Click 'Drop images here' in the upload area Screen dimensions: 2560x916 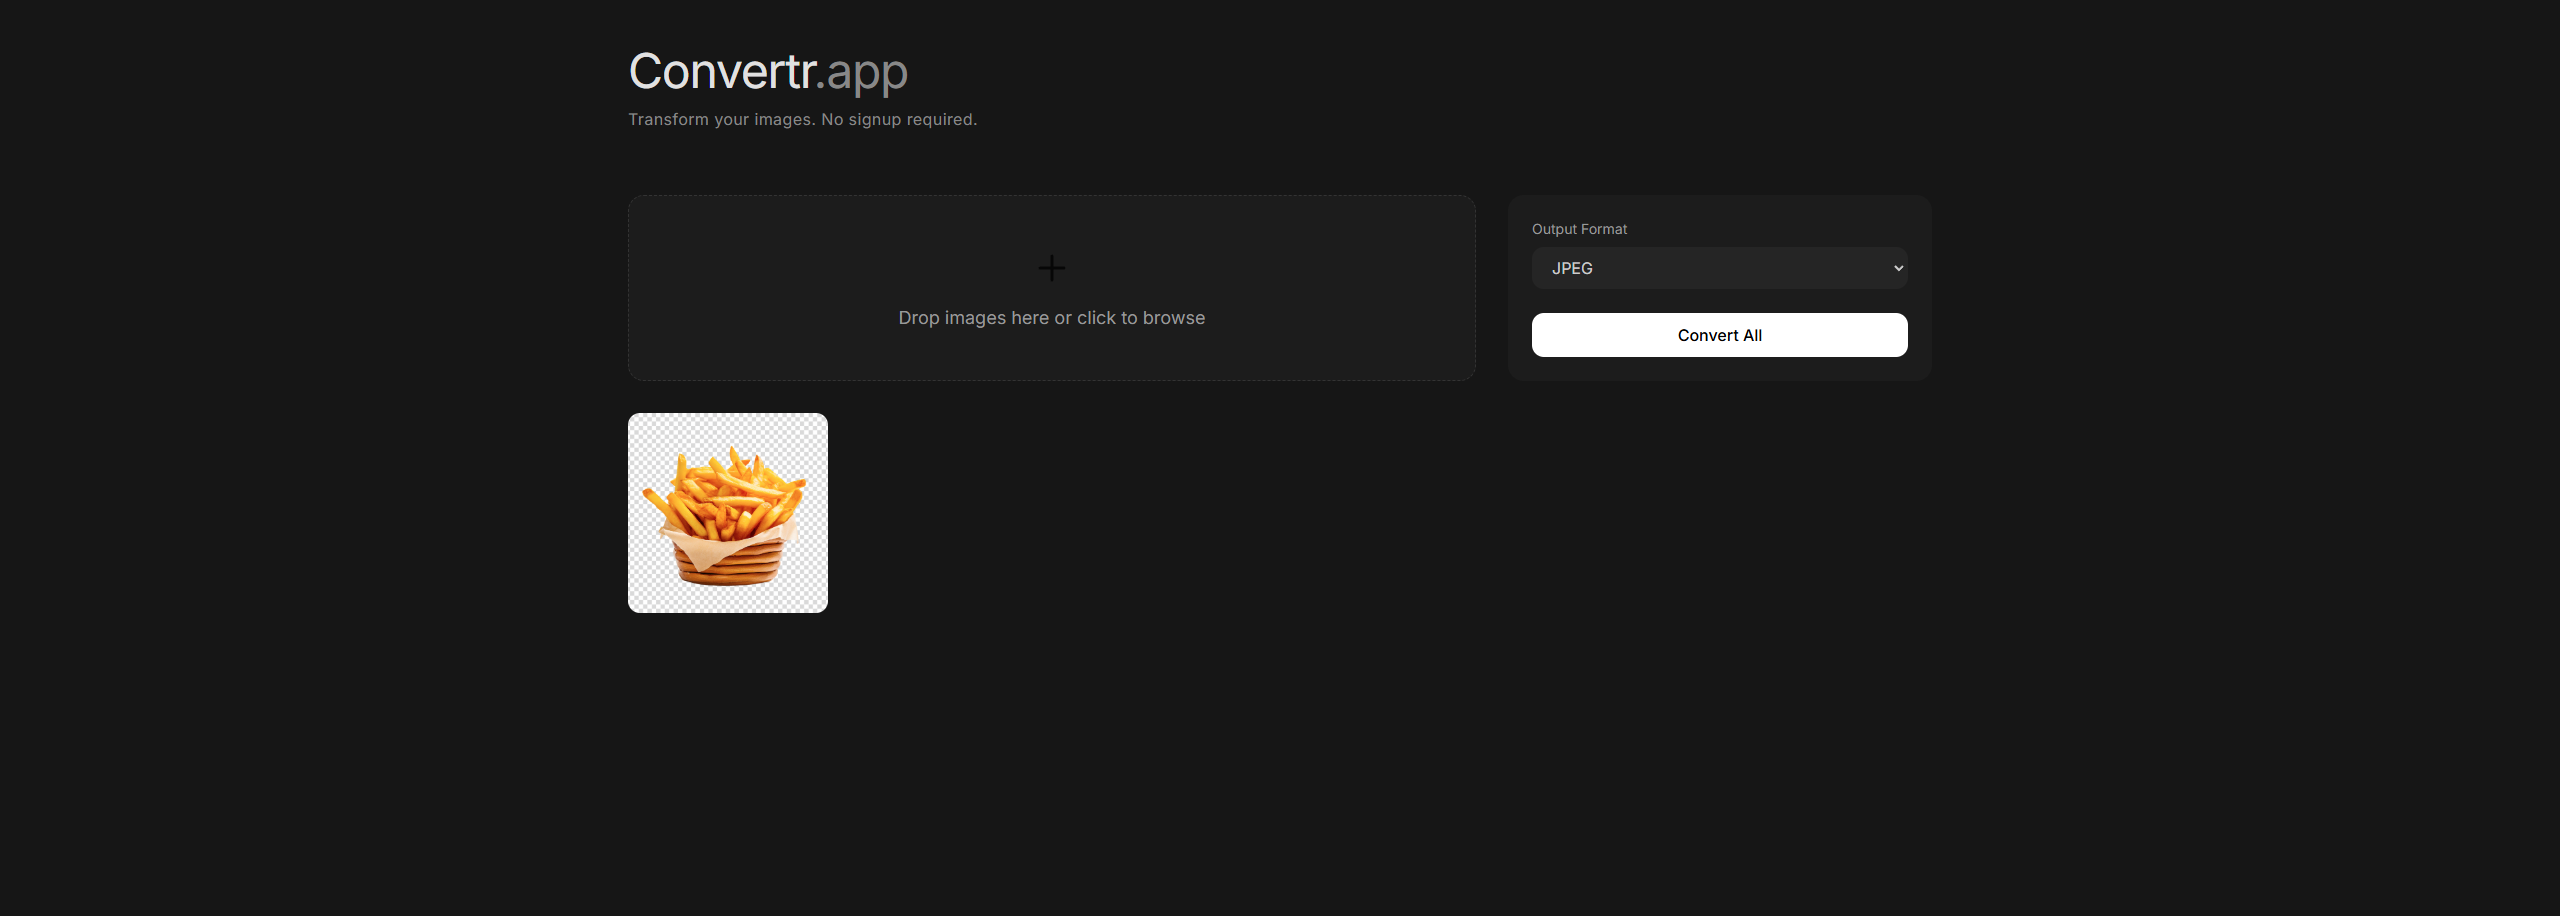[973, 318]
